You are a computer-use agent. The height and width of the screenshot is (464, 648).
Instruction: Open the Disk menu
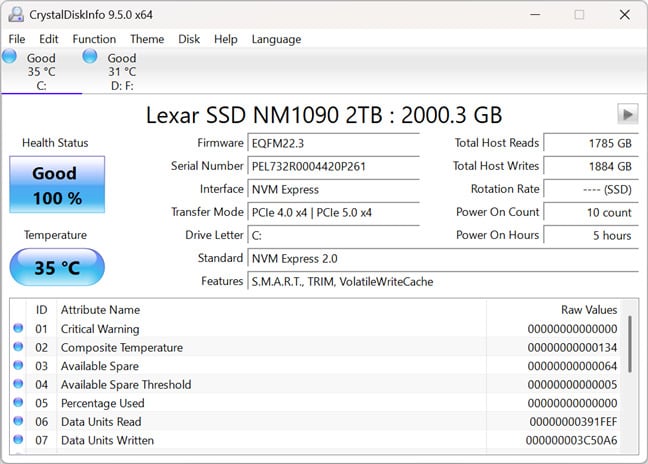189,39
